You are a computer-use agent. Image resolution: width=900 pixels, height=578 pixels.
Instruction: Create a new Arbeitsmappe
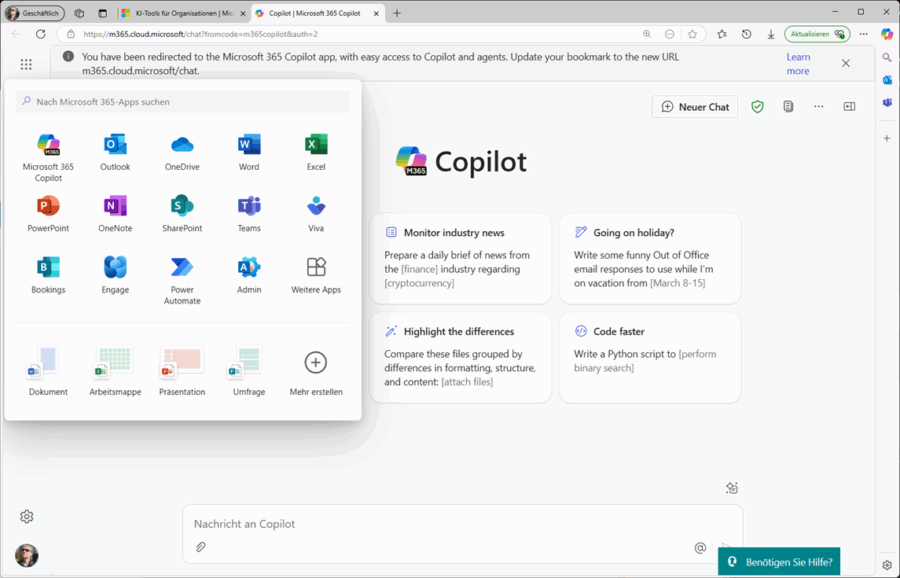[x=115, y=371]
